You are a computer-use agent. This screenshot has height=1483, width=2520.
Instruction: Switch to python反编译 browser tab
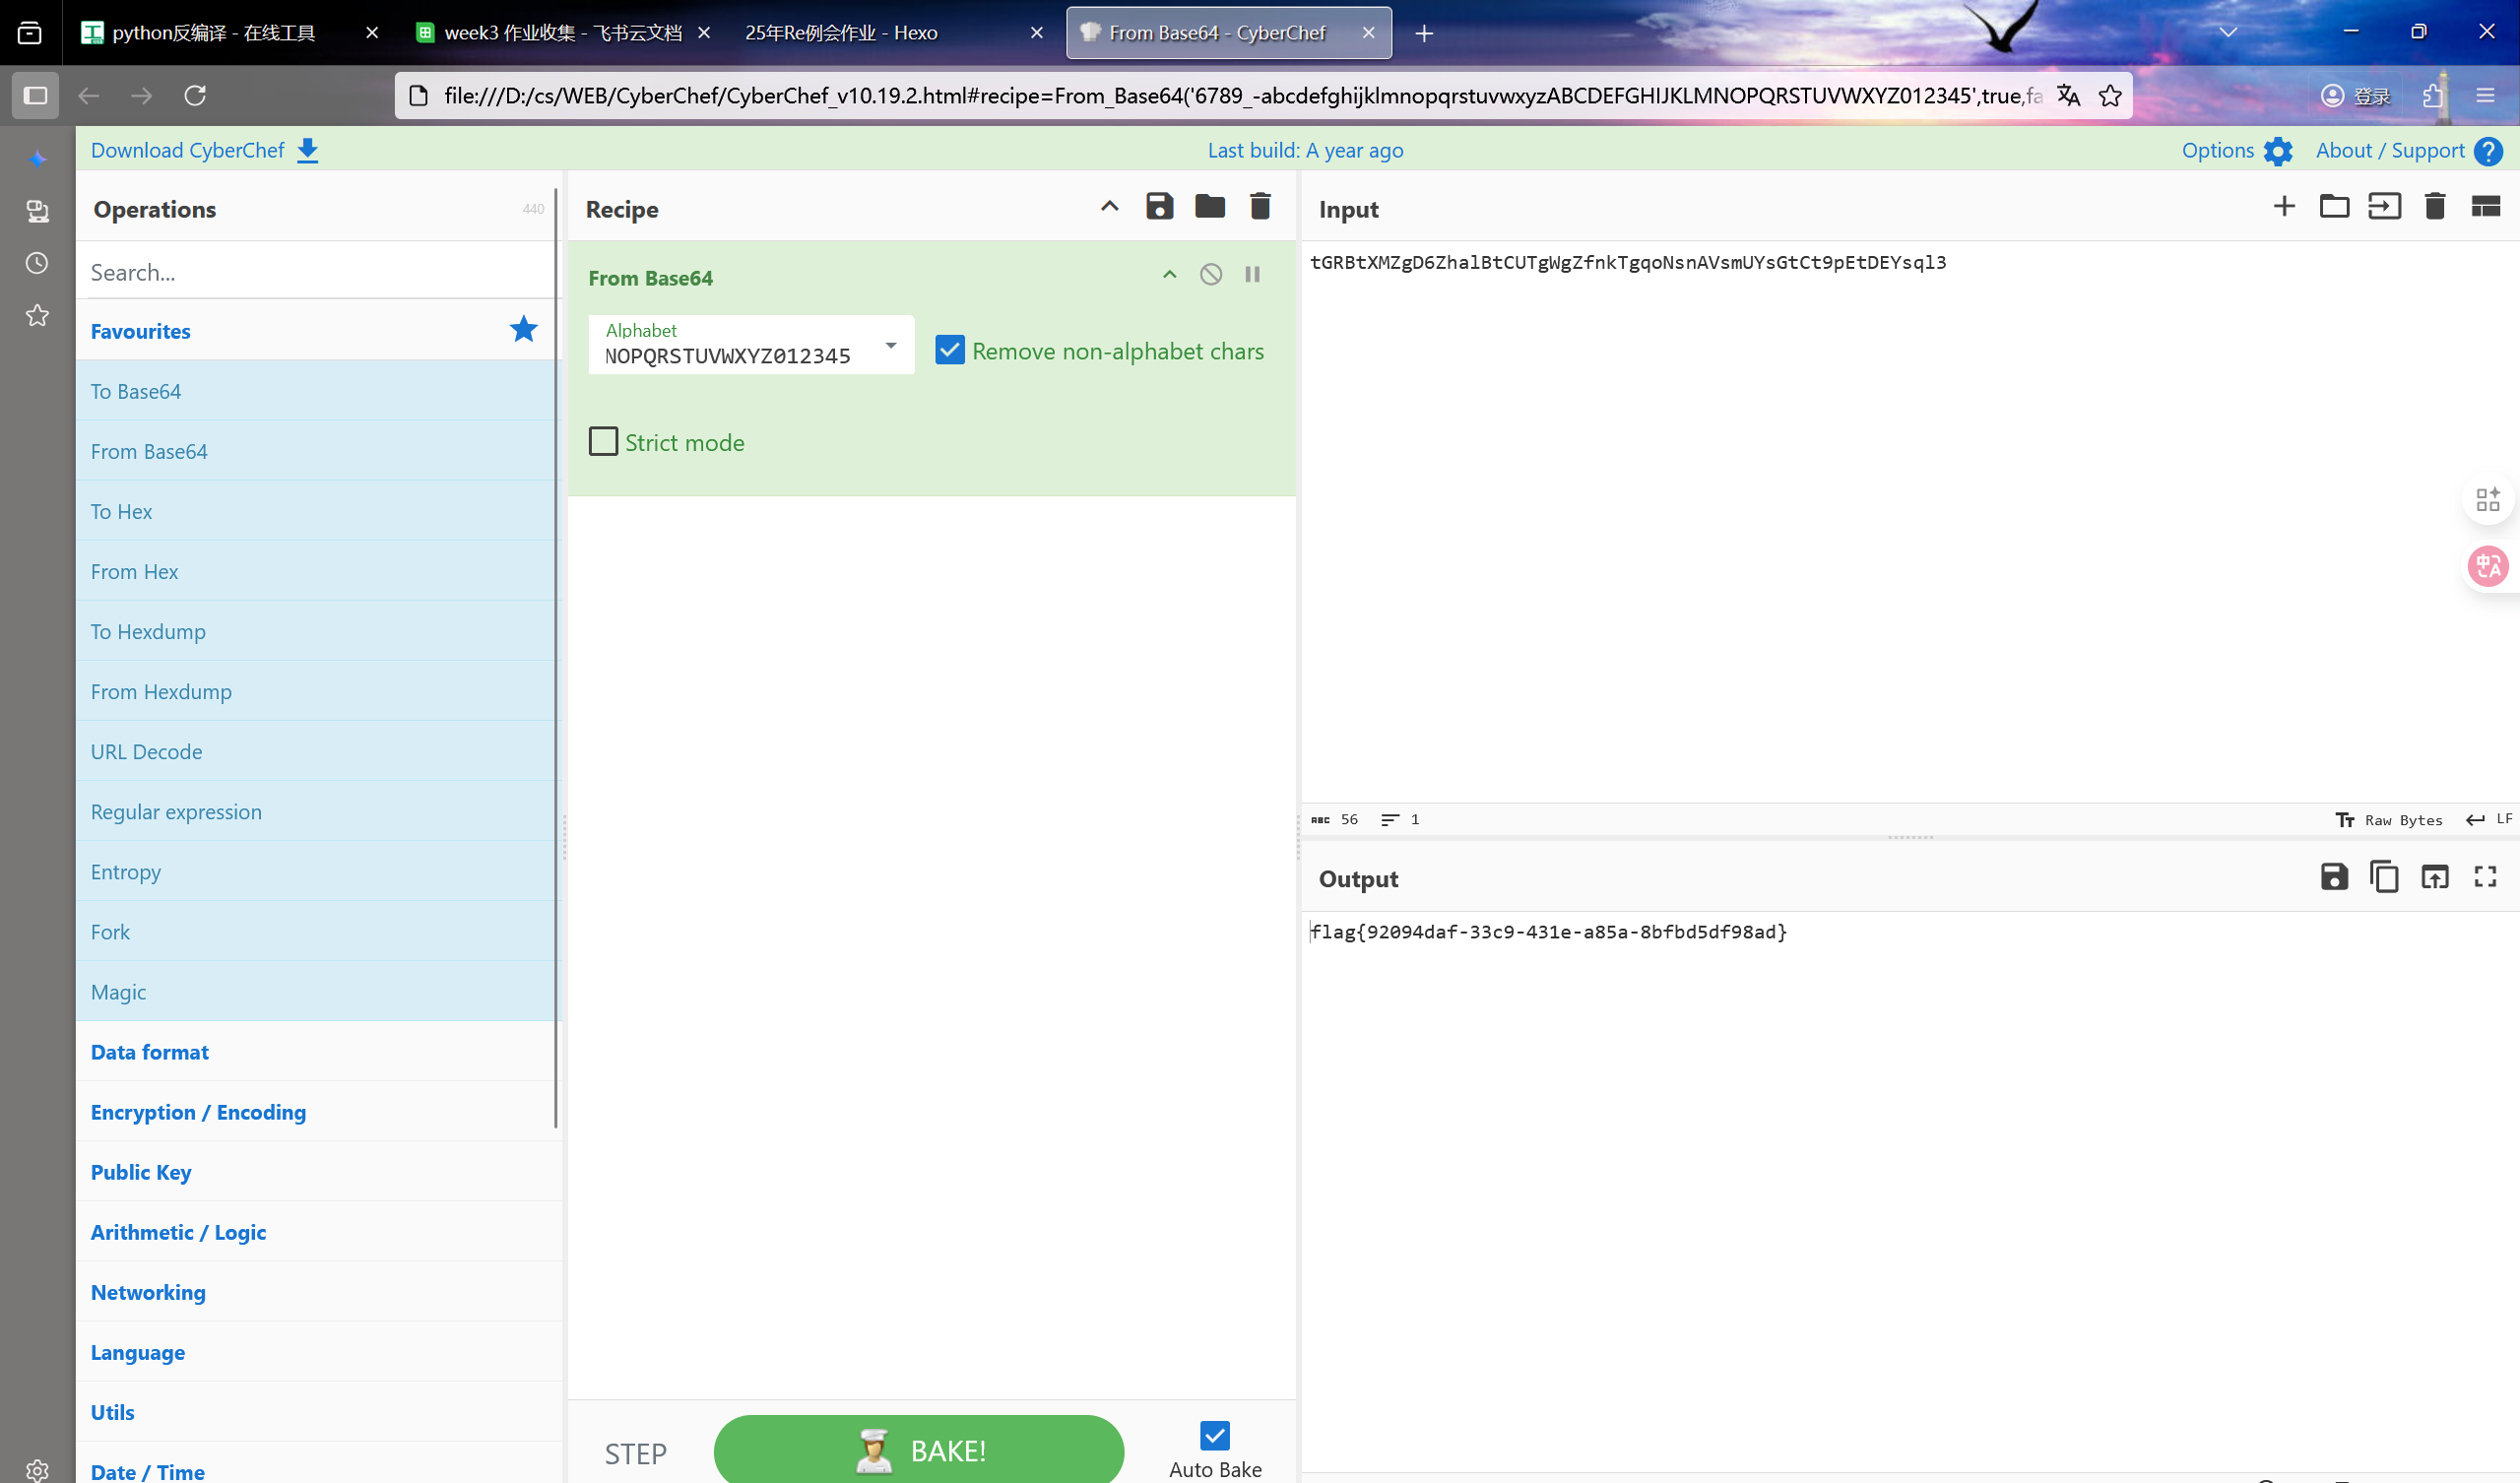(x=214, y=33)
